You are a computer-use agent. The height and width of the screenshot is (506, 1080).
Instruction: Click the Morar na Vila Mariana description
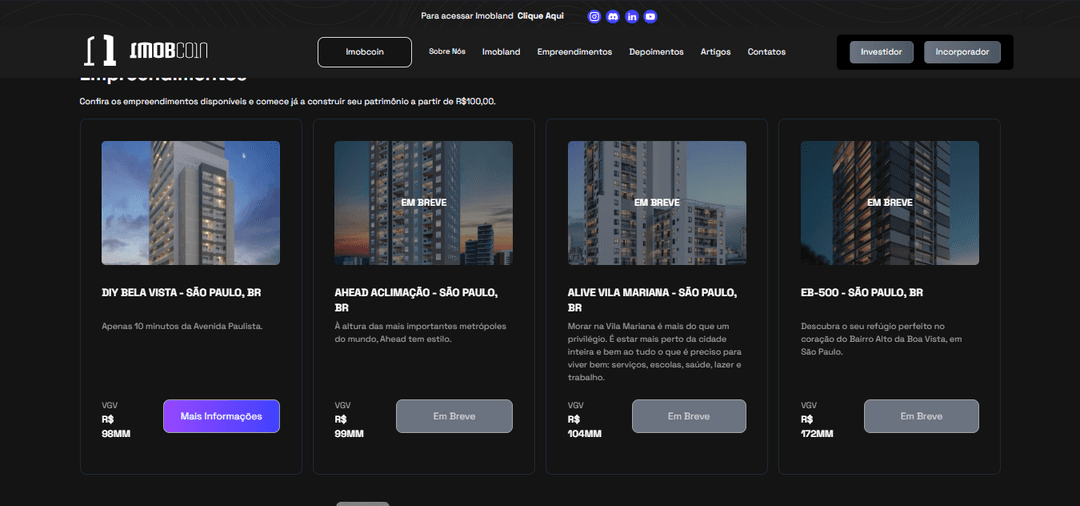click(654, 352)
